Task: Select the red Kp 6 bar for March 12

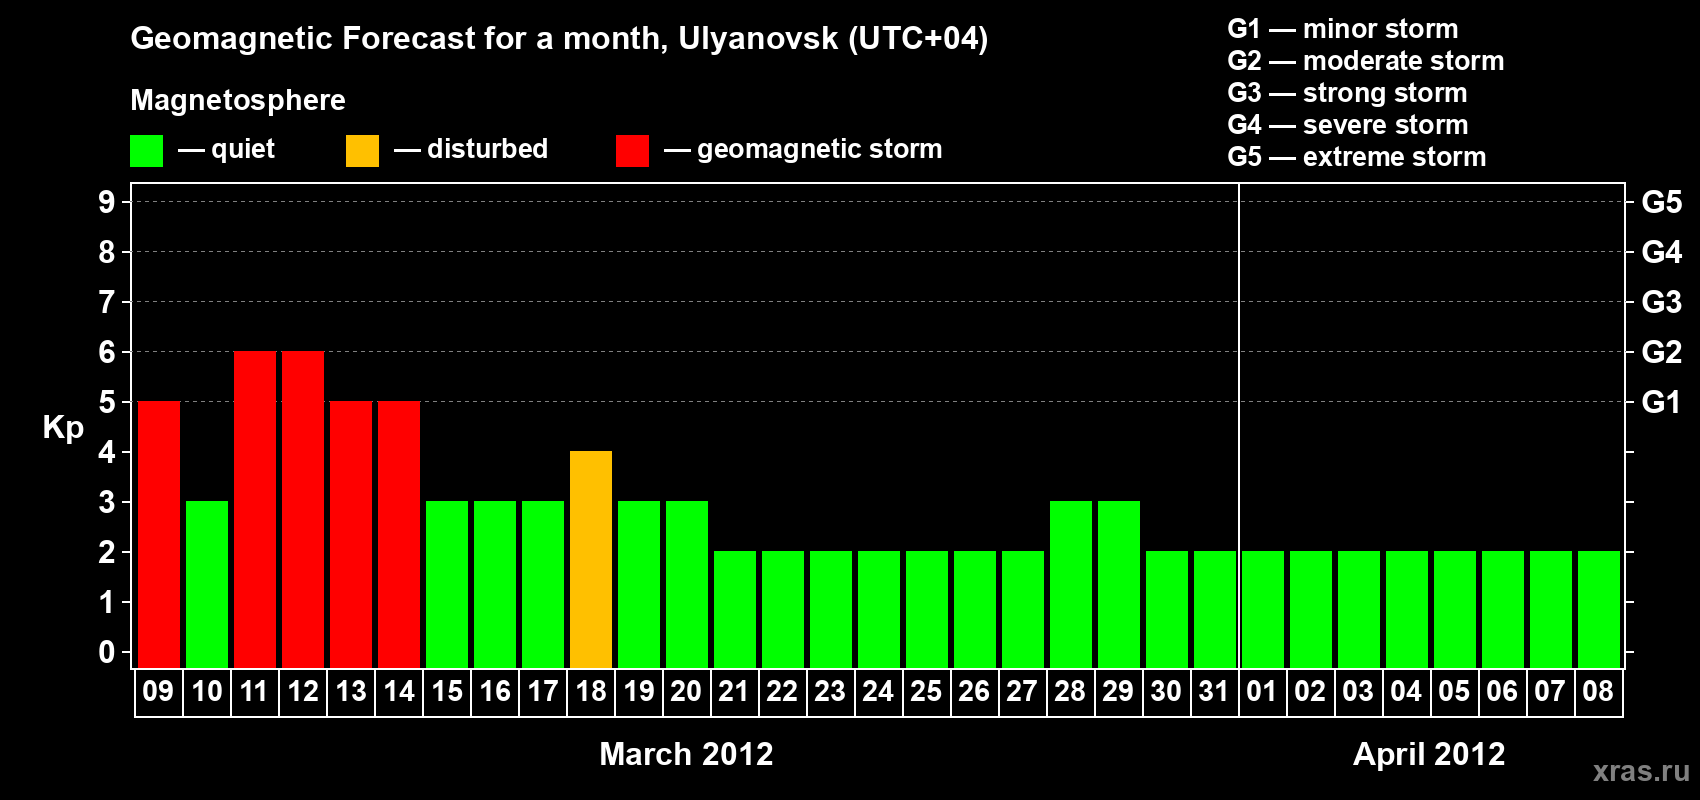Action: 303,509
